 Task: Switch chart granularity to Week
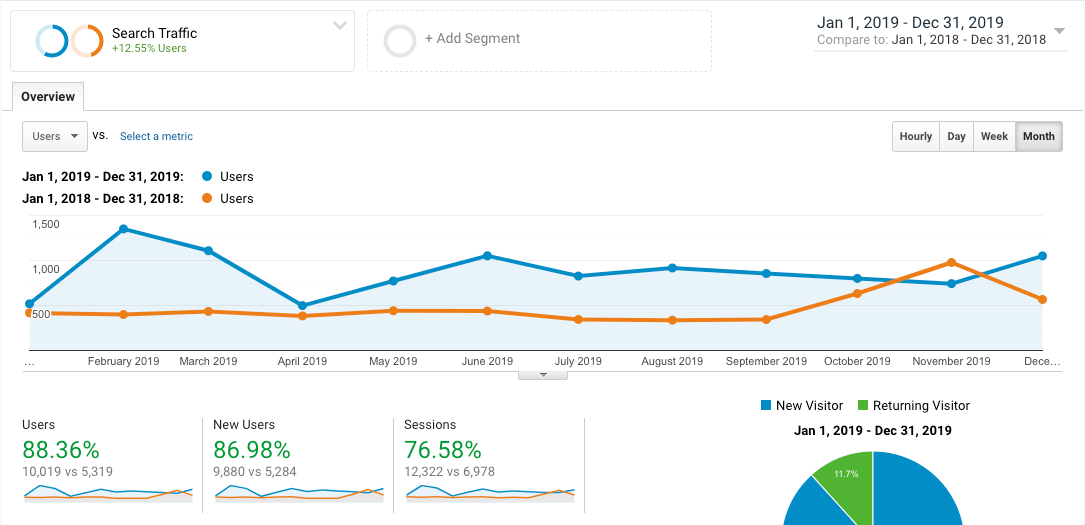pyautogui.click(x=994, y=136)
